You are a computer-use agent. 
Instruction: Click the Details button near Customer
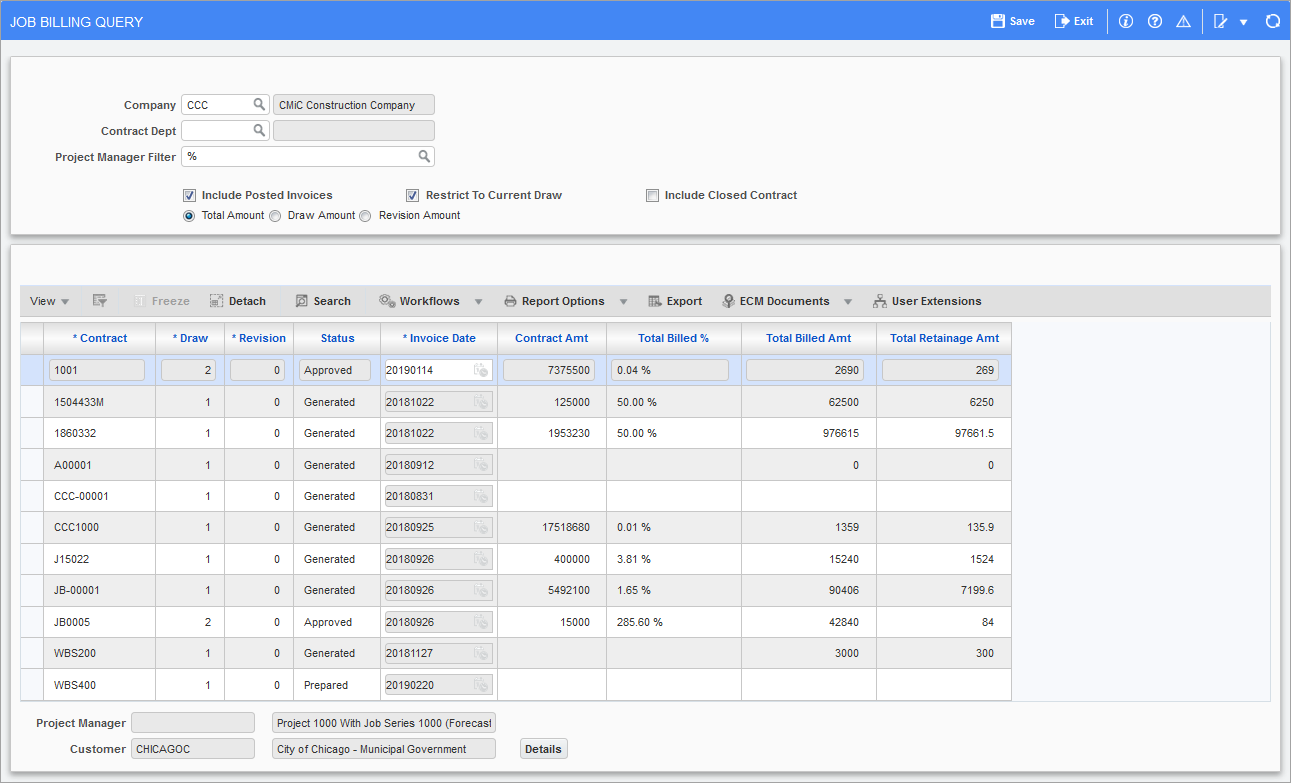[543, 748]
